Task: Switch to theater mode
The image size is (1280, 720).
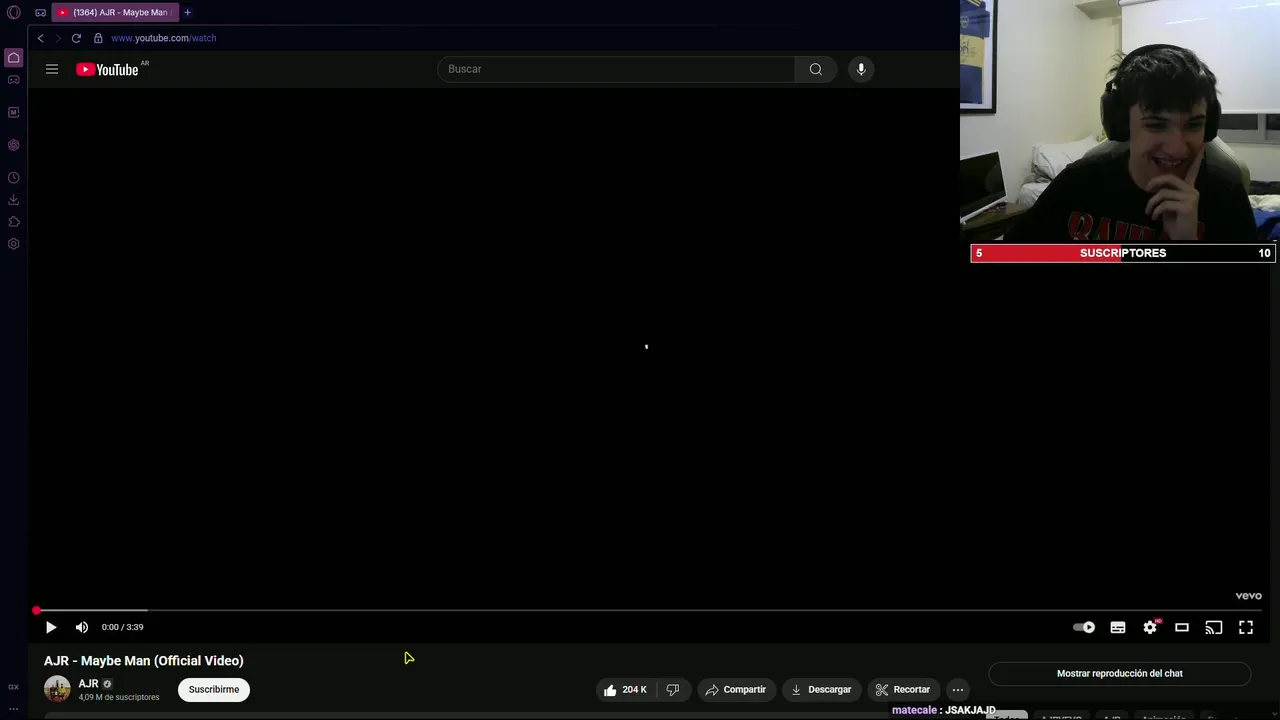Action: 1182,627
